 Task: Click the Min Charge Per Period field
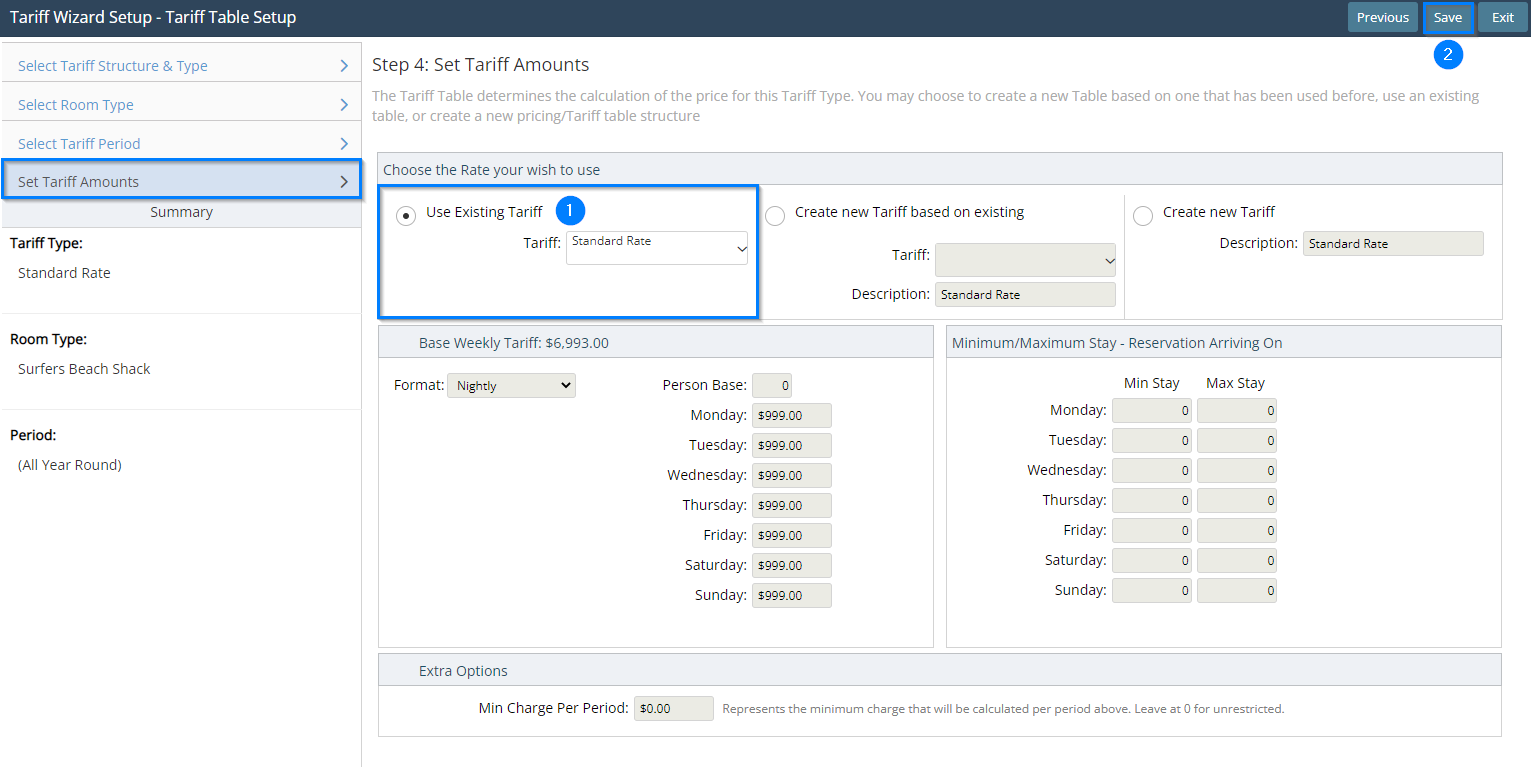coord(673,709)
